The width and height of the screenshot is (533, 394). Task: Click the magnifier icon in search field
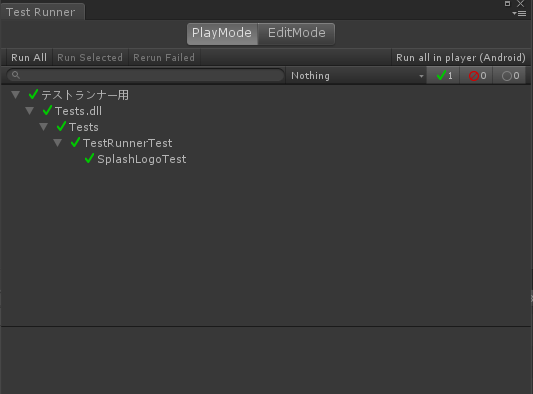[16, 75]
